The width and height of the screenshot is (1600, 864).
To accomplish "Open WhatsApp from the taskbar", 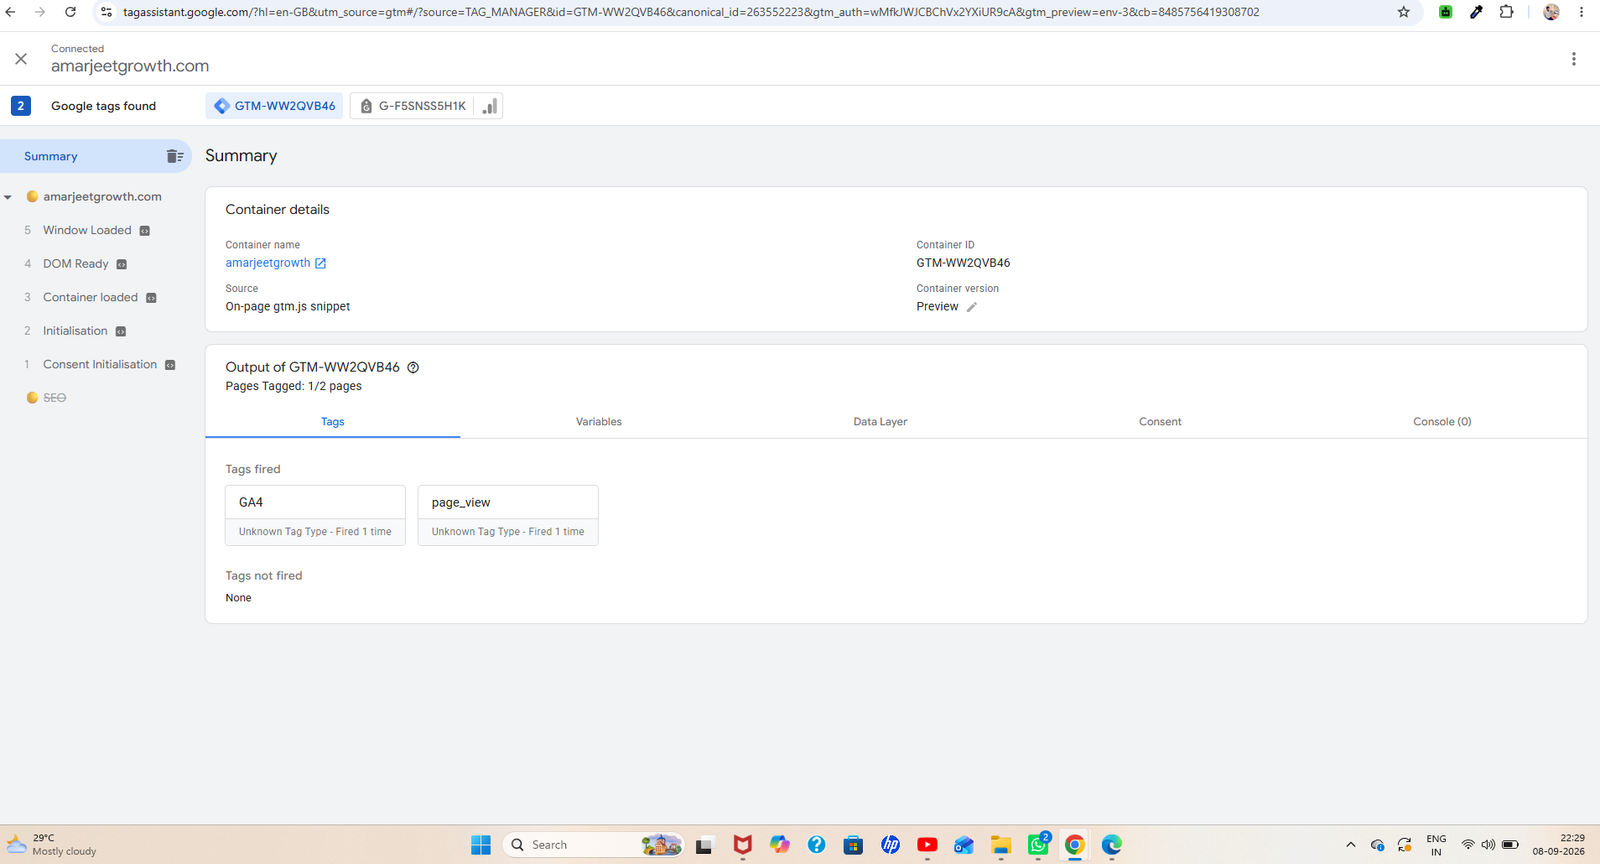I will click(1038, 845).
